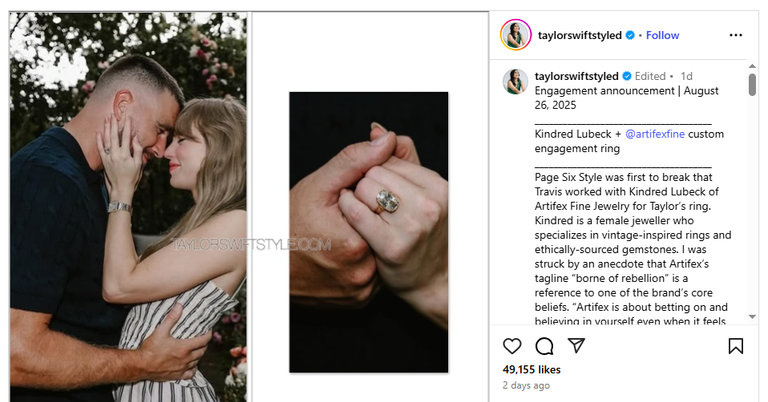Screen dimensions: 768x402
Task: Like the post with the heart icon
Action: (512, 346)
